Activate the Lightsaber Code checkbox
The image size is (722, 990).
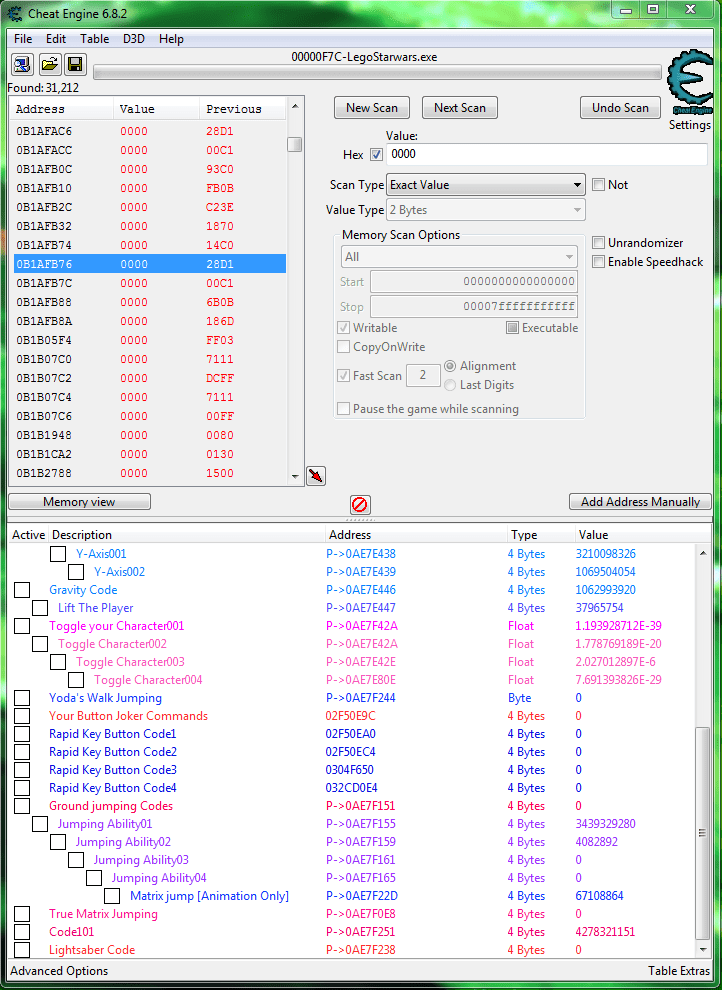coord(22,950)
